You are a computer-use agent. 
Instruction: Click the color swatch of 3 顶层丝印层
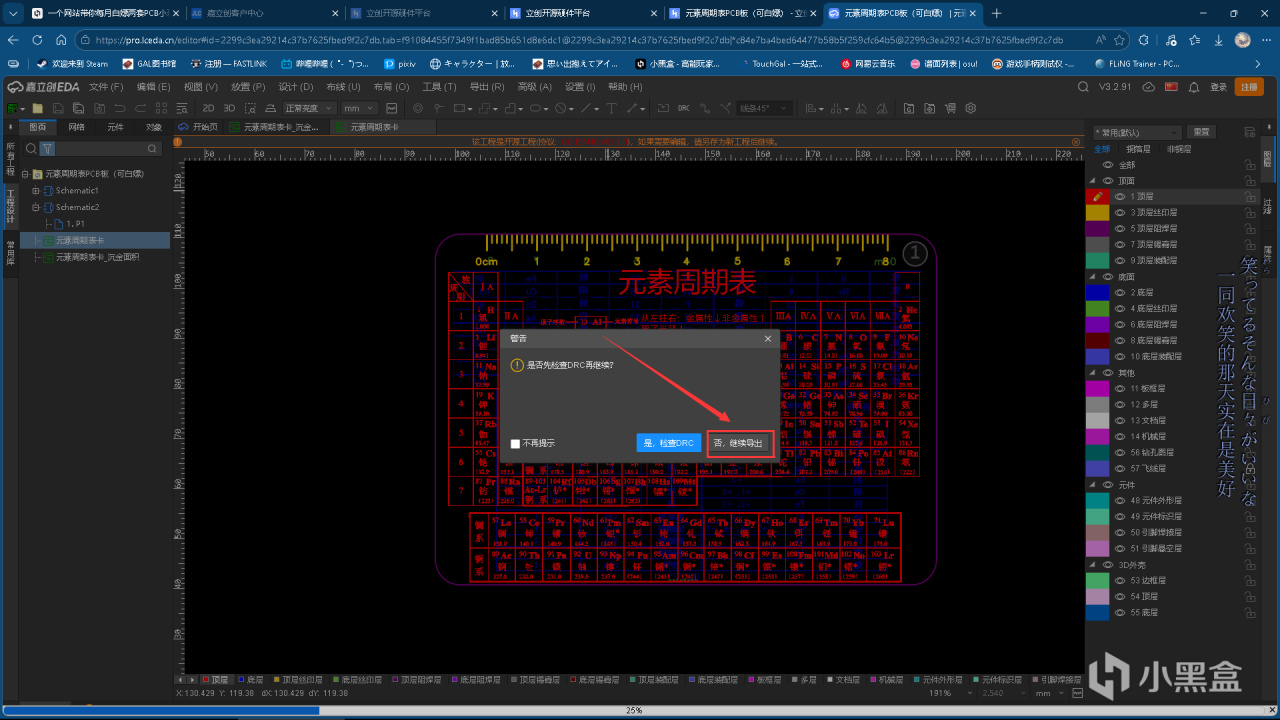click(1097, 213)
